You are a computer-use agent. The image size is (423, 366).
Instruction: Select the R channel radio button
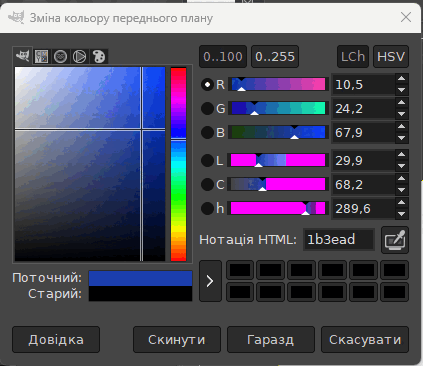(x=207, y=85)
